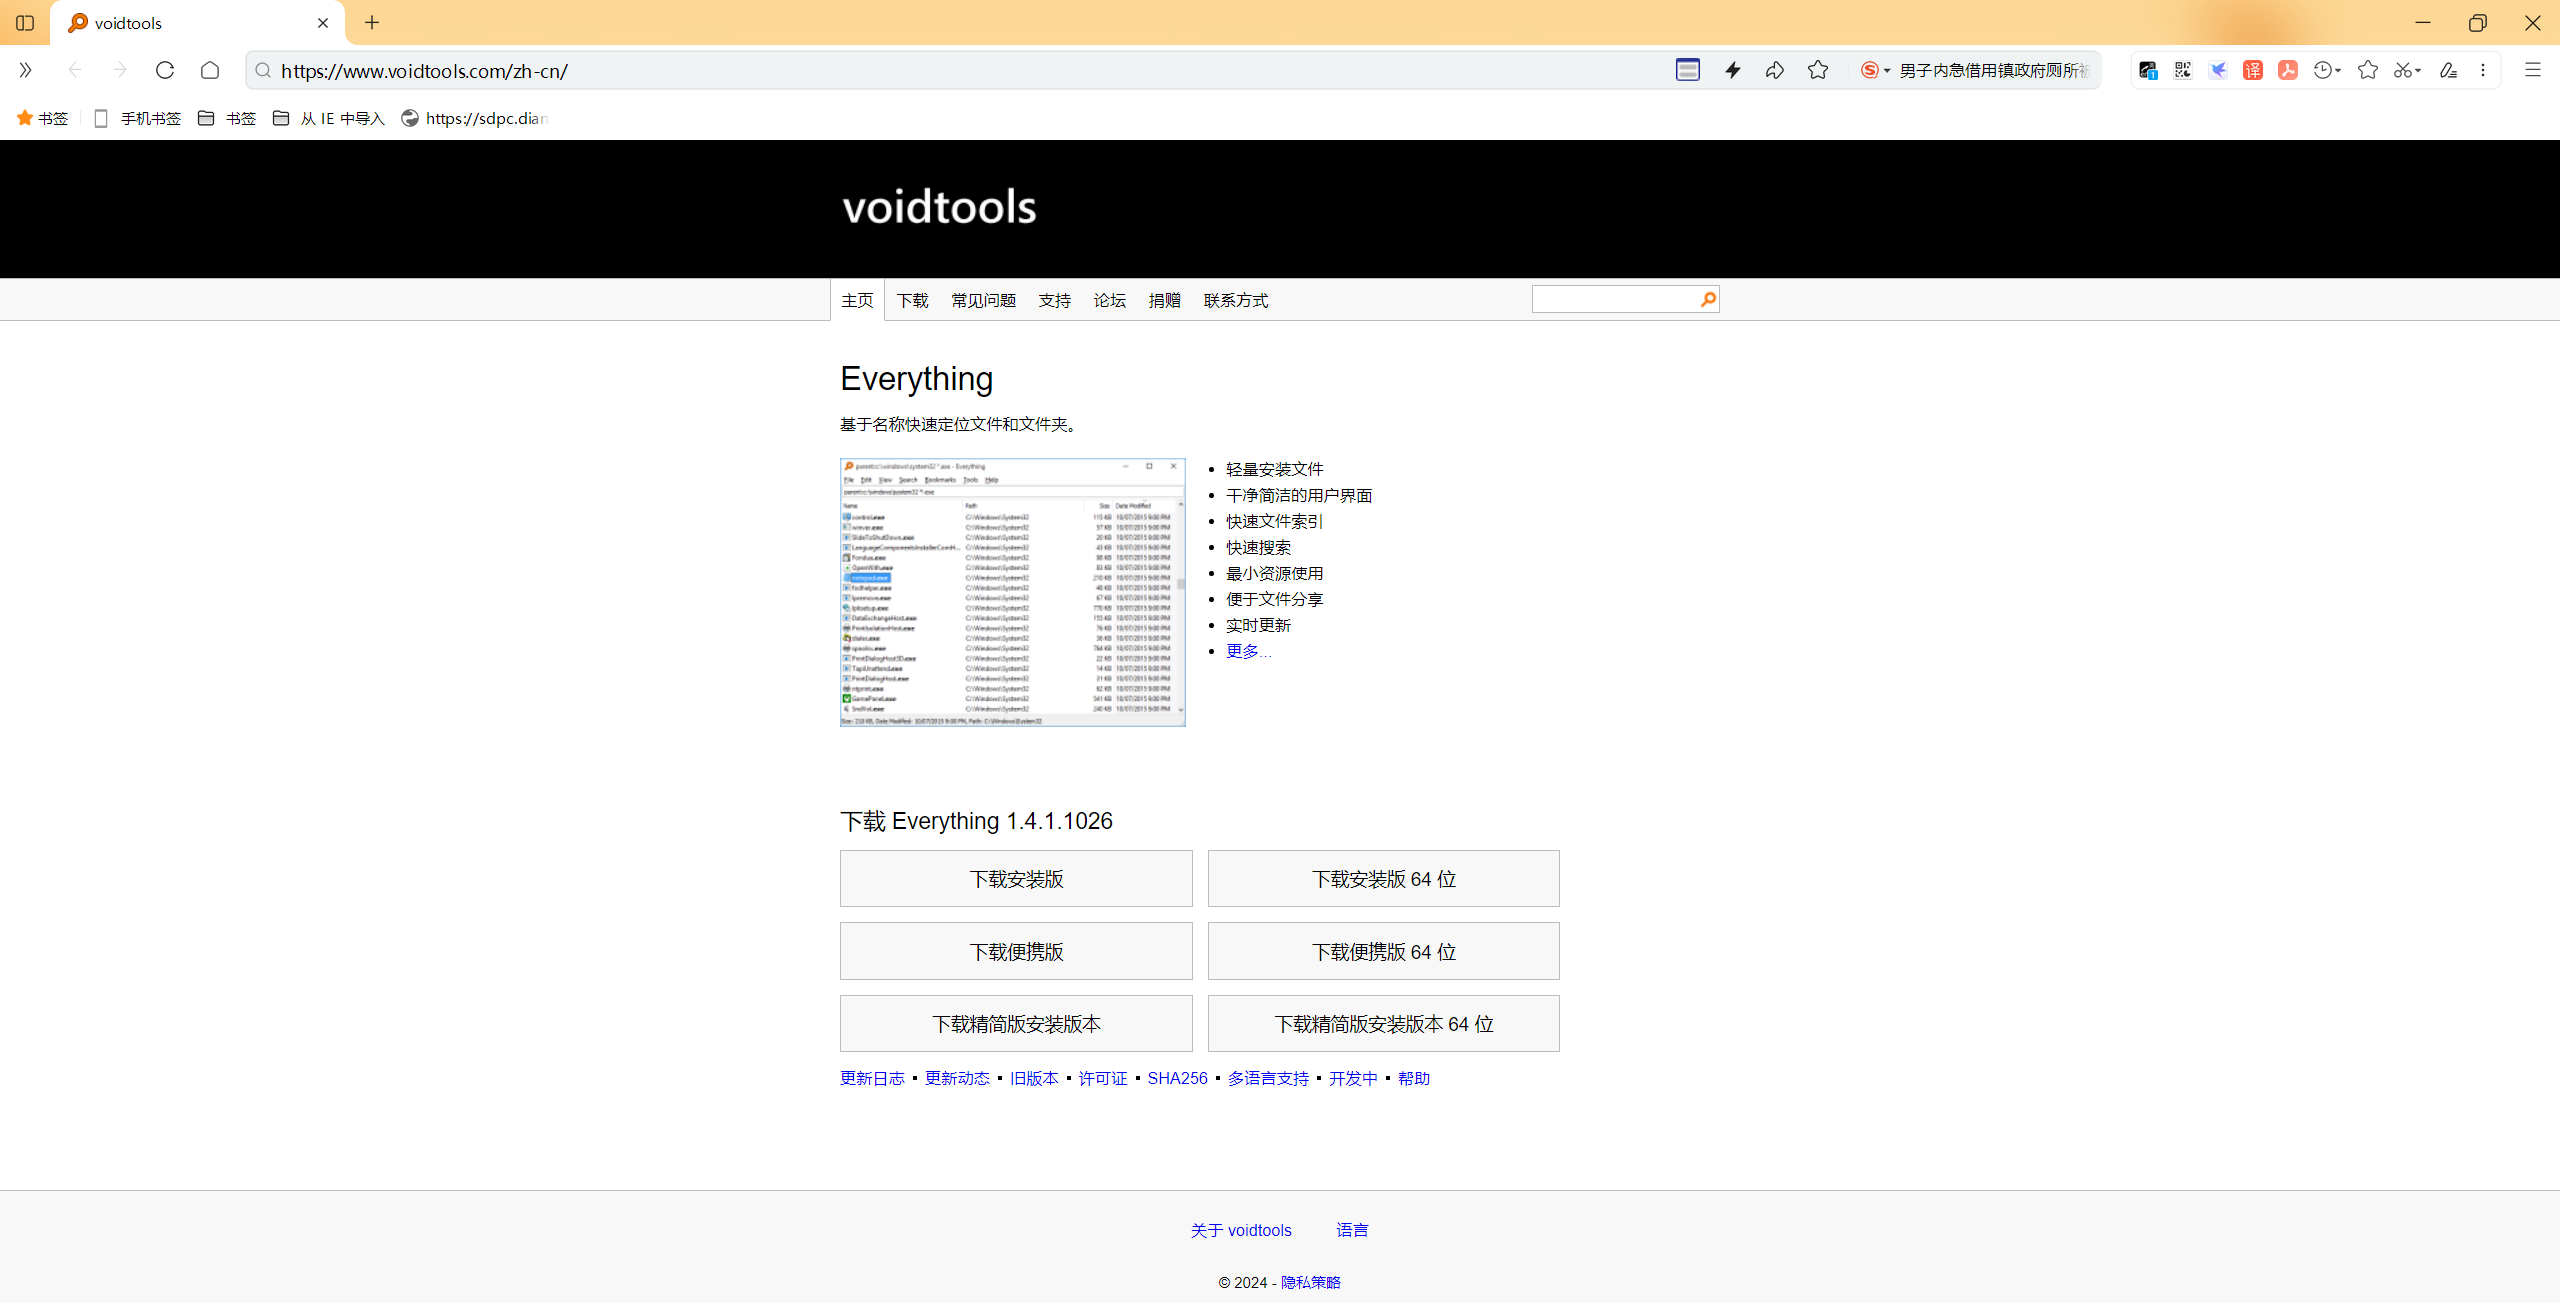Toggle the reader mode icon
The height and width of the screenshot is (1303, 2560).
(x=1688, y=70)
